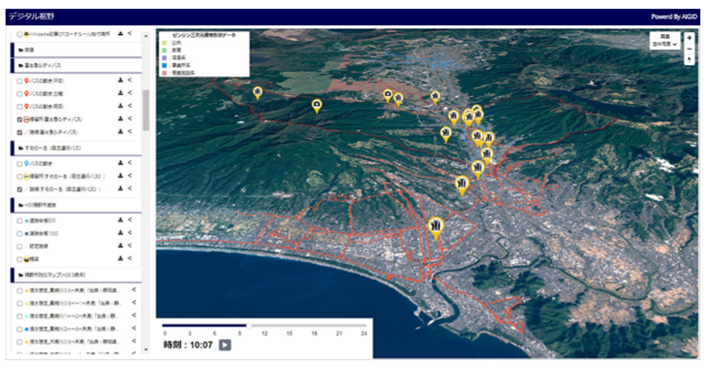Enable the blue-pin bus movement layer
Screen dimensions: 708x369
click(x=19, y=163)
